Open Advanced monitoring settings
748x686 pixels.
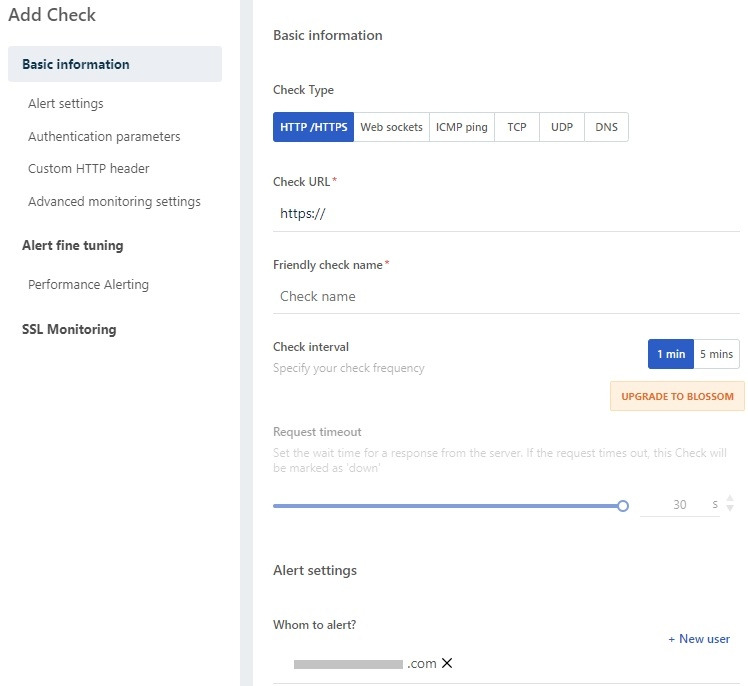(x=114, y=202)
